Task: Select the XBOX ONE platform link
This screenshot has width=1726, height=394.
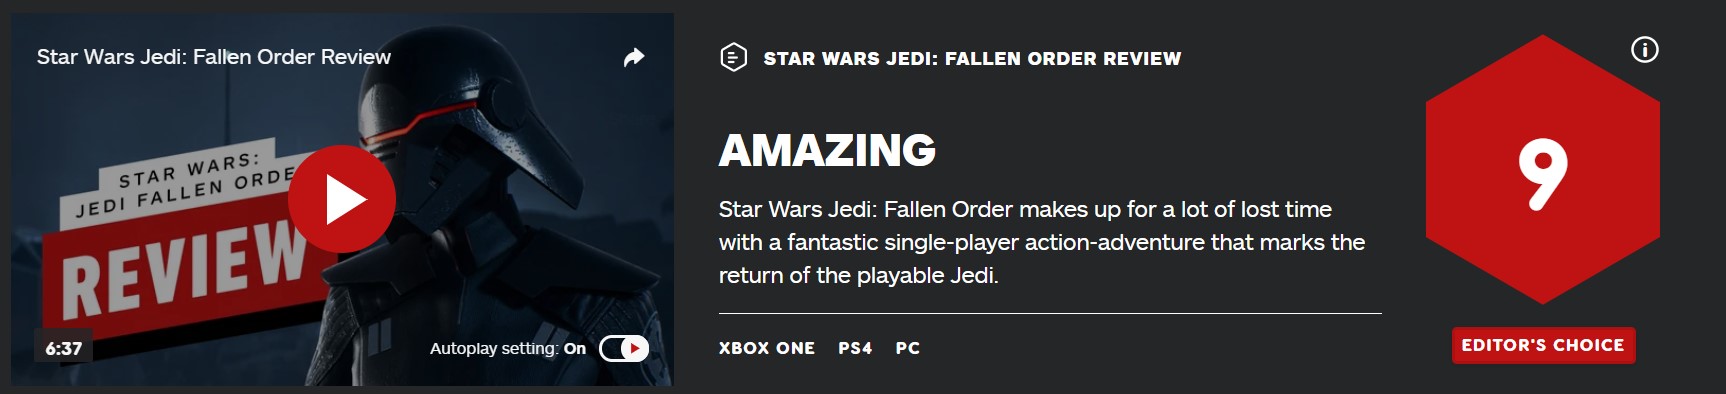Action: (x=767, y=348)
